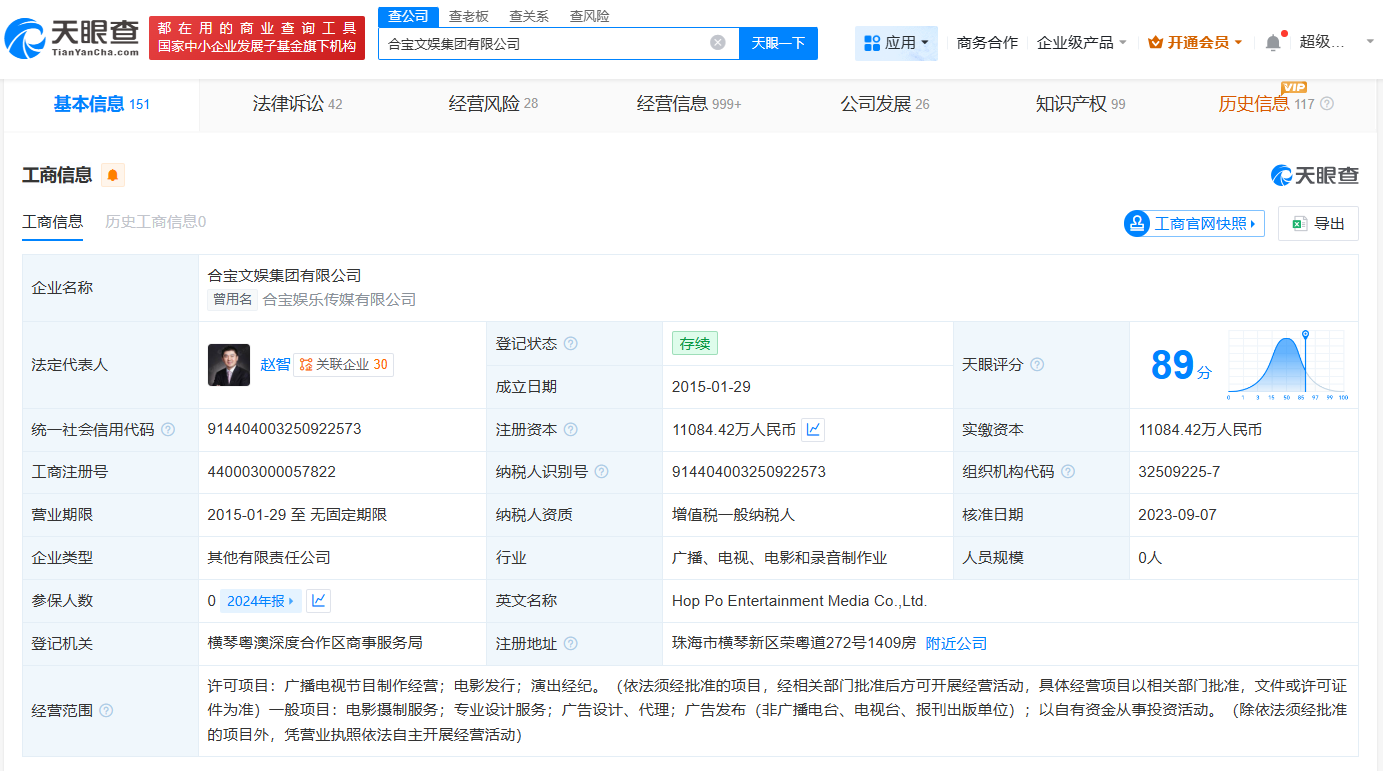Clear search box using the X icon
1383x771 pixels.
pos(717,43)
